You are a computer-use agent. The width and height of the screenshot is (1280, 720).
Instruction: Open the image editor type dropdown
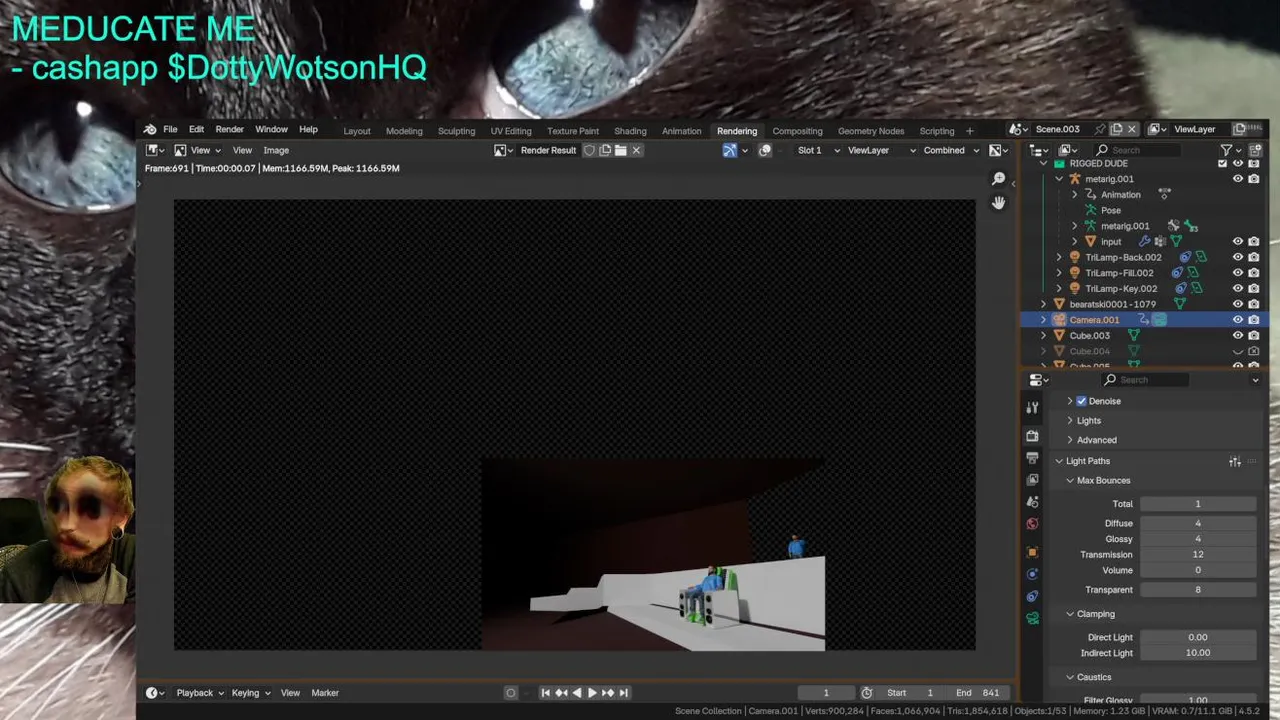click(x=154, y=150)
